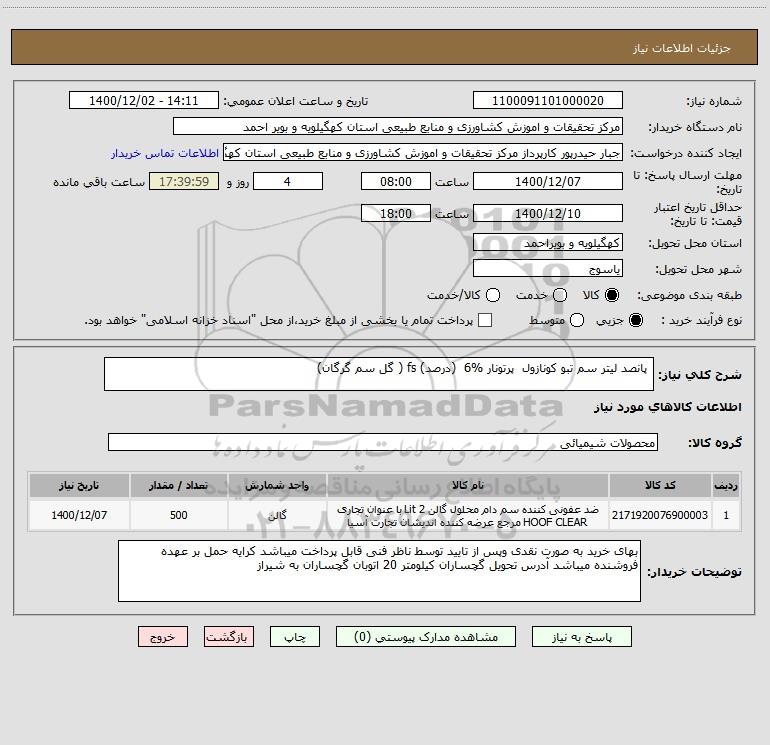Click the واحد شمارش column header

277,485
